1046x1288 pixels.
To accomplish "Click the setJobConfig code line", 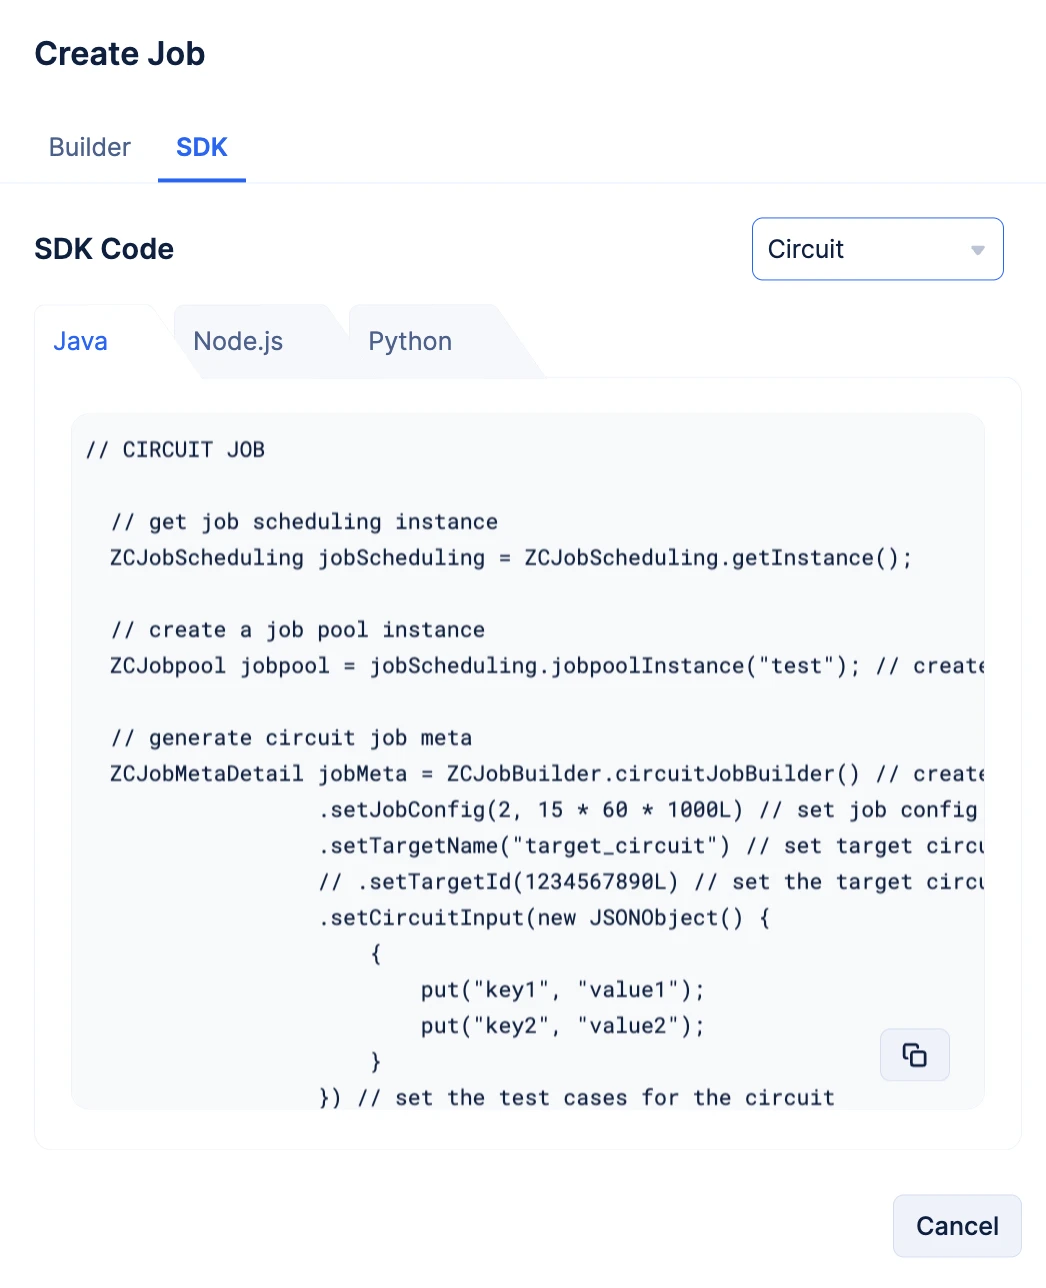I will tap(648, 810).
